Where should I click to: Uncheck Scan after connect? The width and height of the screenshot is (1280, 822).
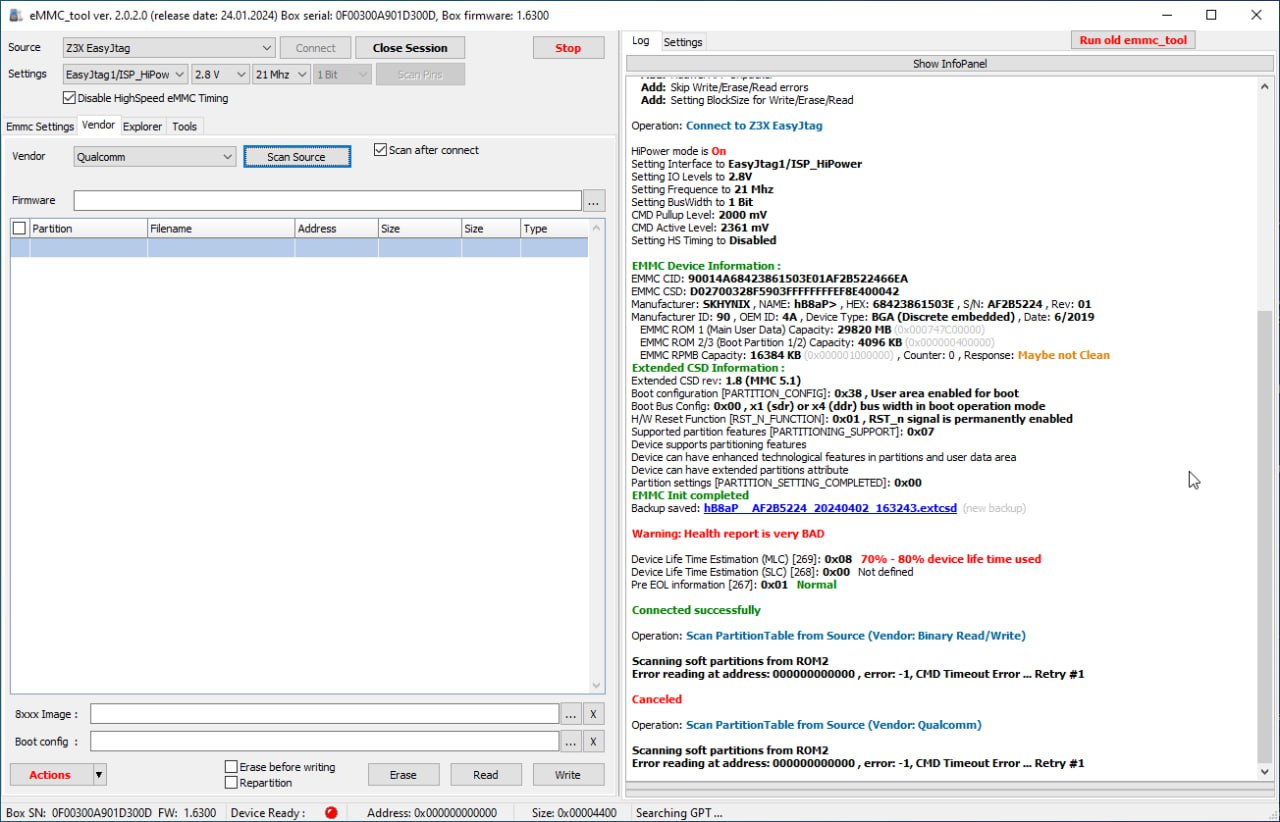pos(380,150)
